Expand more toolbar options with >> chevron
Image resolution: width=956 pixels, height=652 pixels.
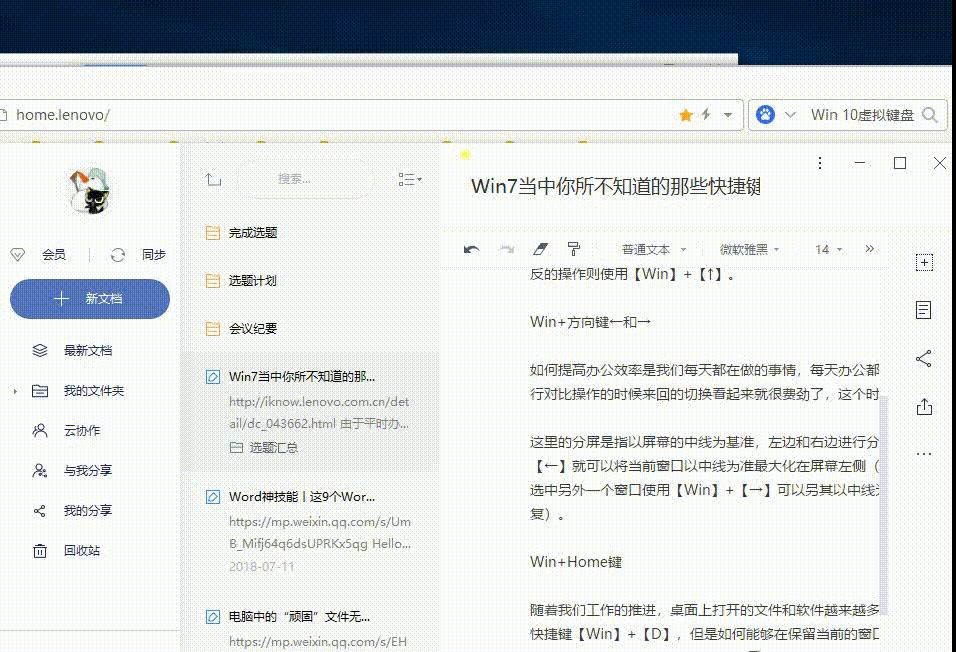click(871, 249)
